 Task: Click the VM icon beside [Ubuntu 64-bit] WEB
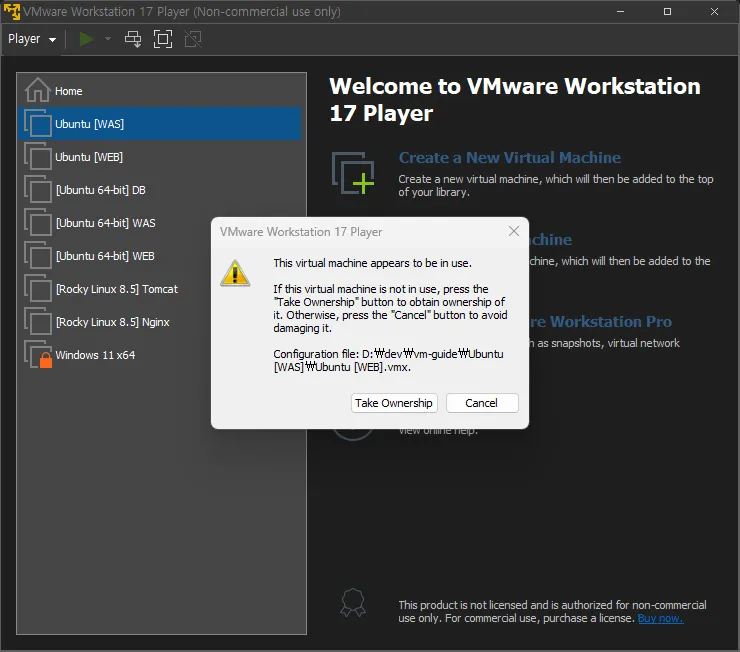click(38, 256)
